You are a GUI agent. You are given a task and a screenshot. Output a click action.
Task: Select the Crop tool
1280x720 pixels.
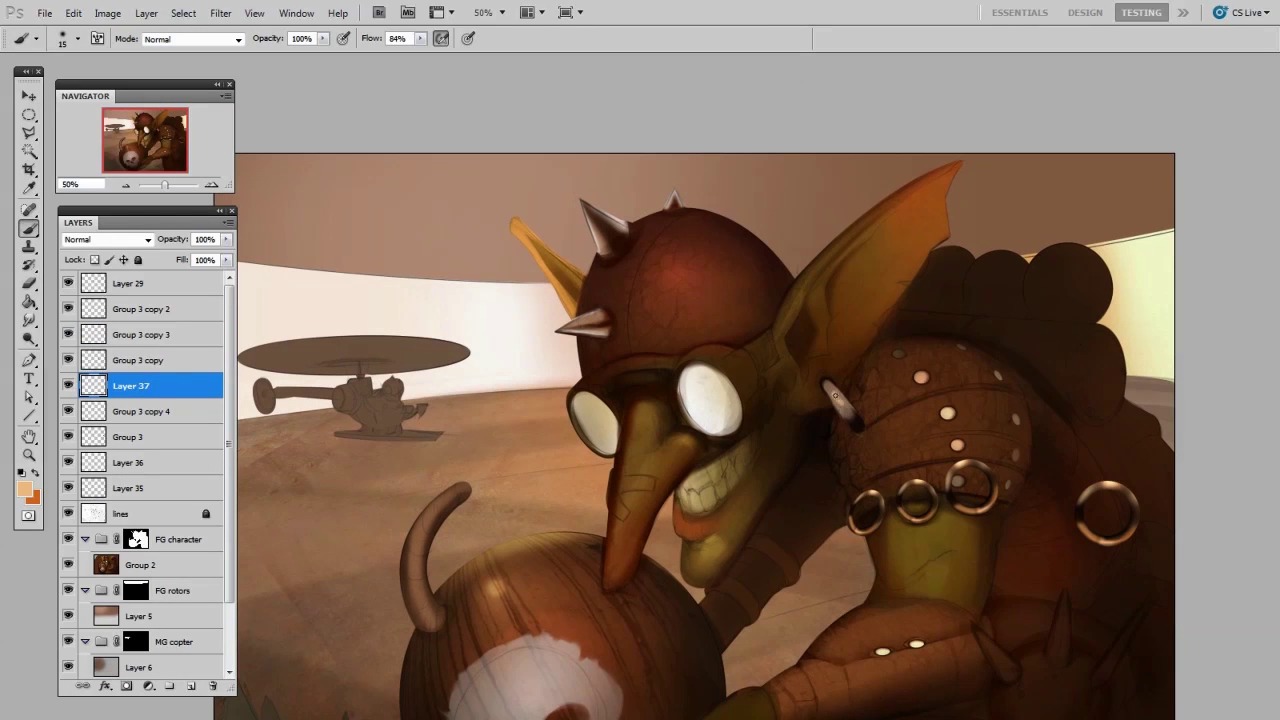29,170
